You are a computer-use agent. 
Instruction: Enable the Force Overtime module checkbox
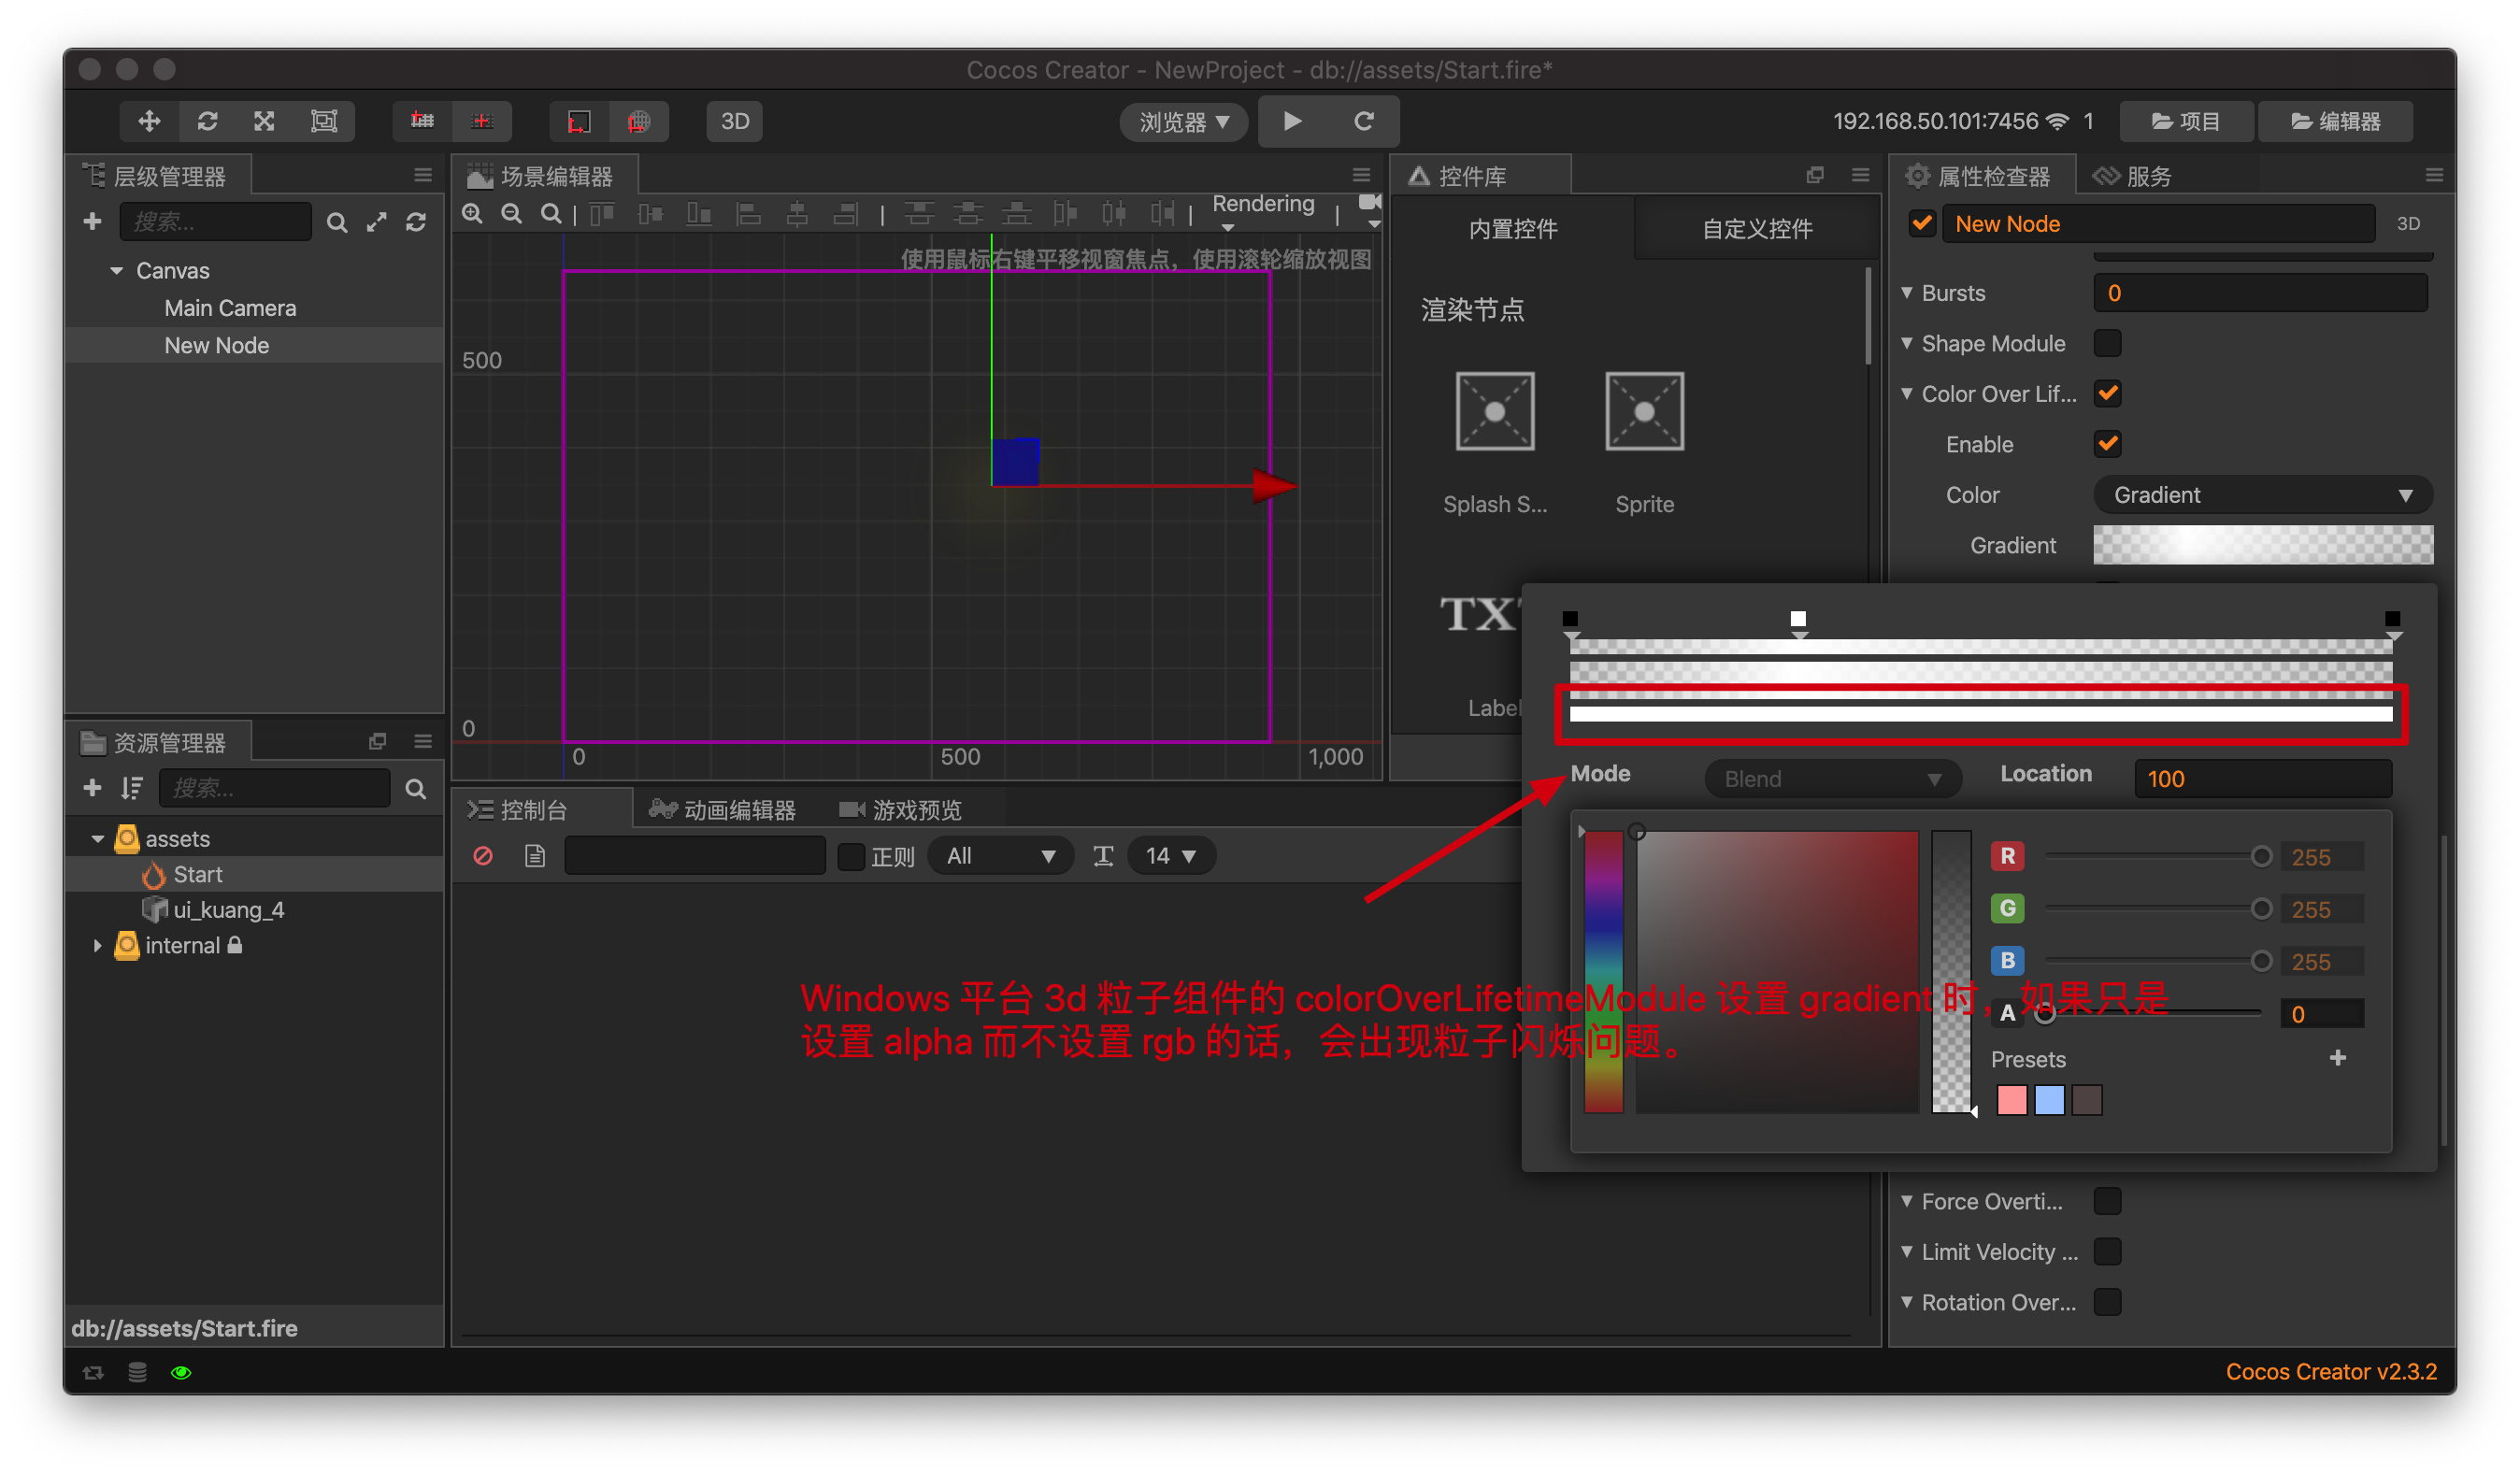pyautogui.click(x=2107, y=1201)
